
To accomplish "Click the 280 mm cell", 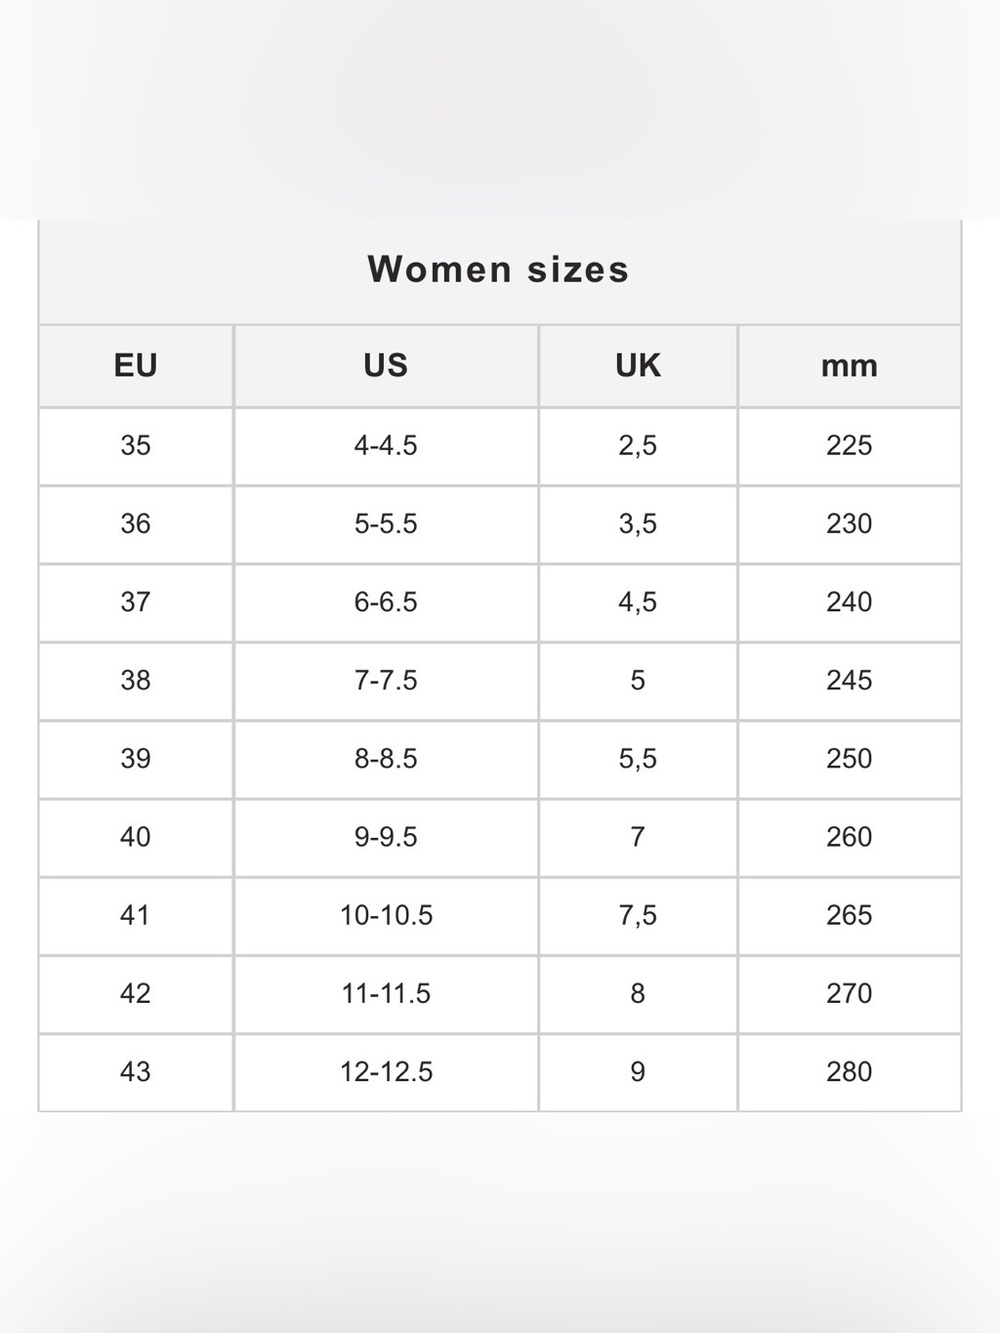I will (x=849, y=1072).
